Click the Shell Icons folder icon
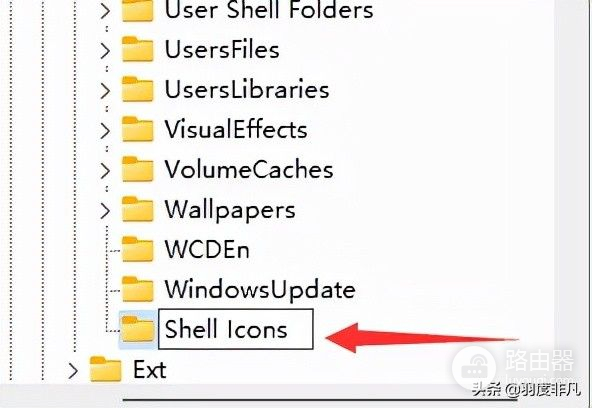This screenshot has width=592, height=408. click(137, 329)
